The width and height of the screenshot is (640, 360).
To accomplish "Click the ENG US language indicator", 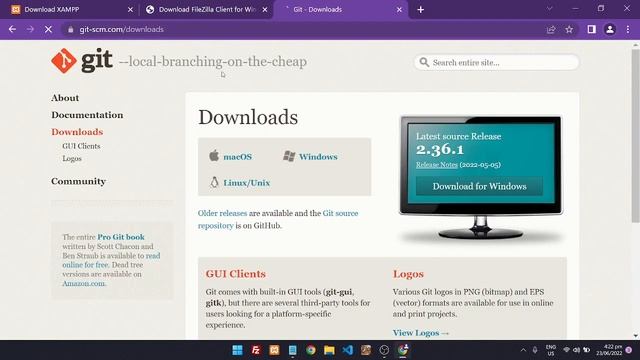I will [551, 350].
